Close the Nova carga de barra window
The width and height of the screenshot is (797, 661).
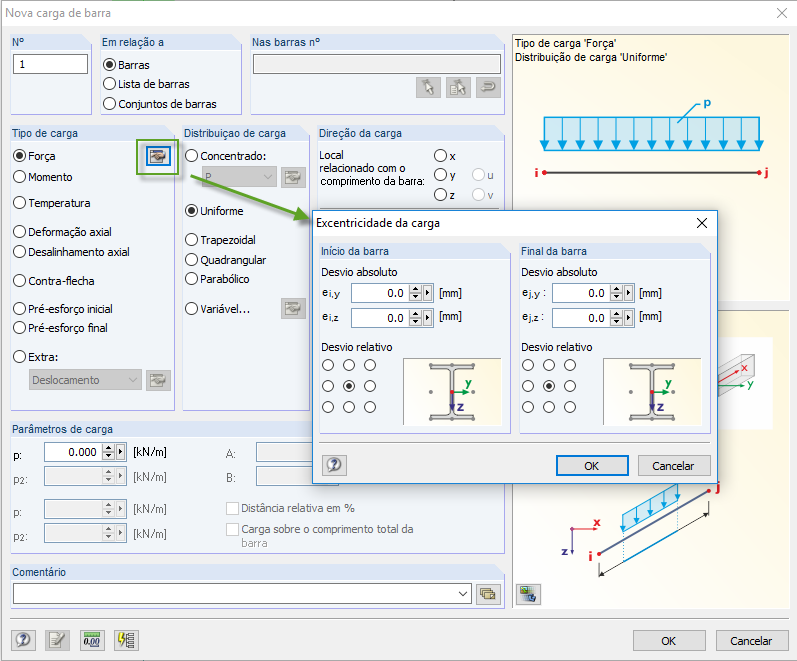(x=782, y=13)
